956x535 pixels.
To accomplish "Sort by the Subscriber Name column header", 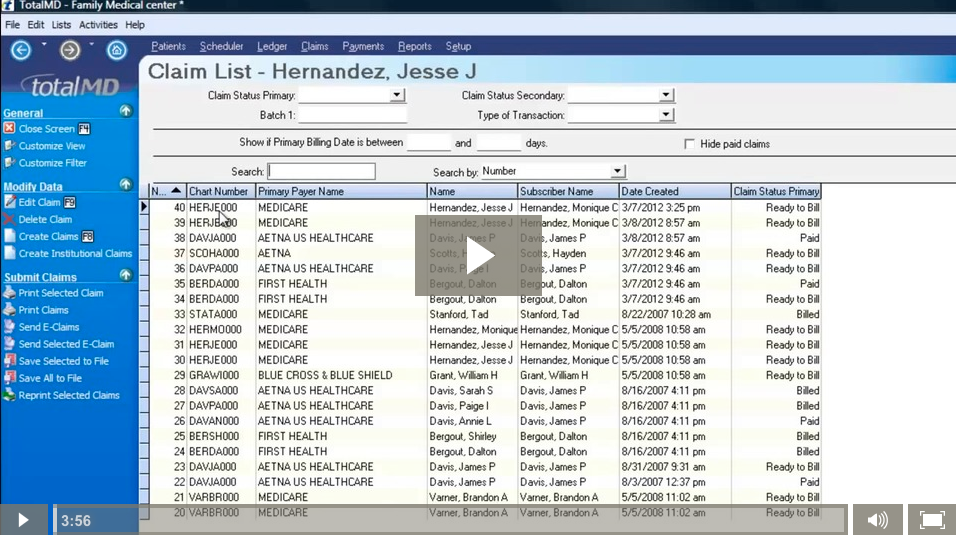I will tap(568, 191).
